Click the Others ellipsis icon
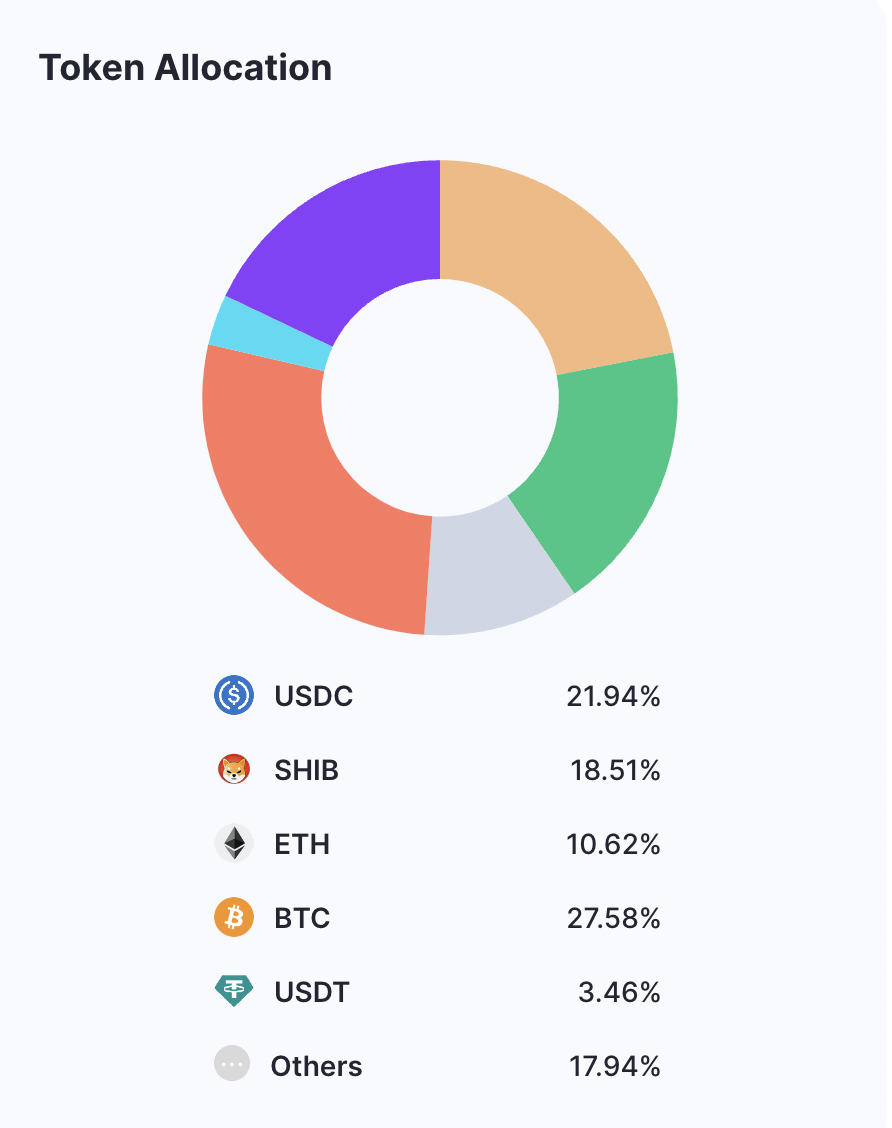 232,1064
